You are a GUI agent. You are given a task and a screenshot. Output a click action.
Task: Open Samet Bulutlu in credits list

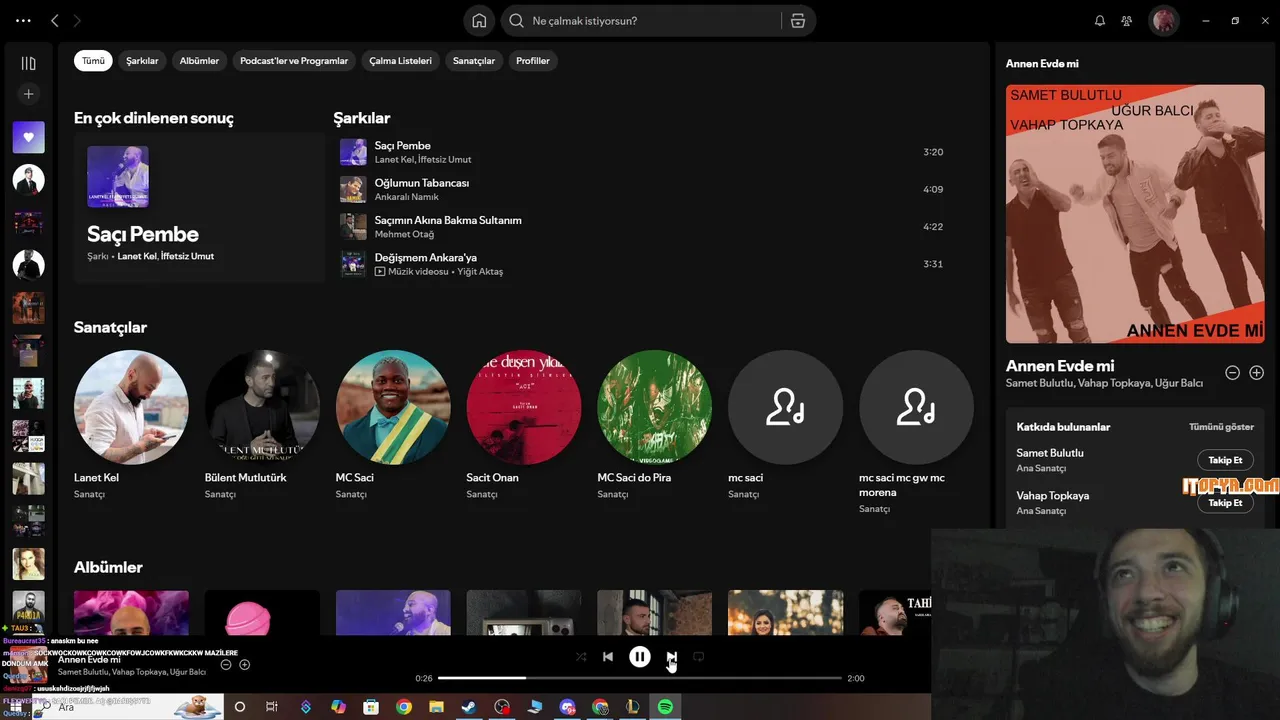click(1050, 453)
